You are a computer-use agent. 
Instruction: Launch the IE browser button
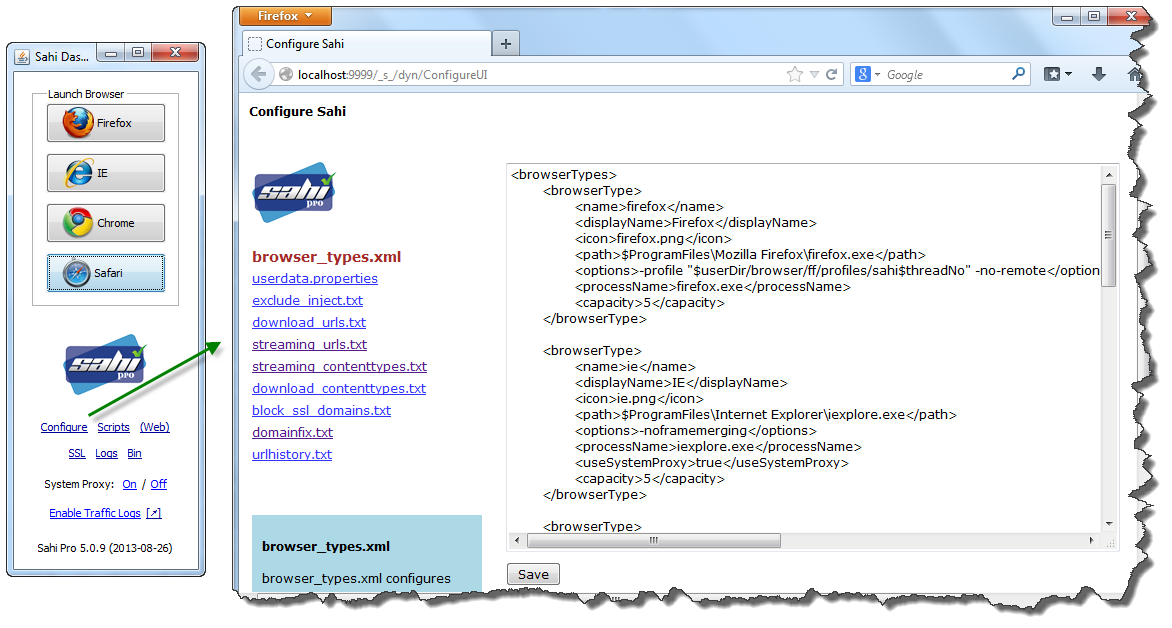click(x=105, y=173)
